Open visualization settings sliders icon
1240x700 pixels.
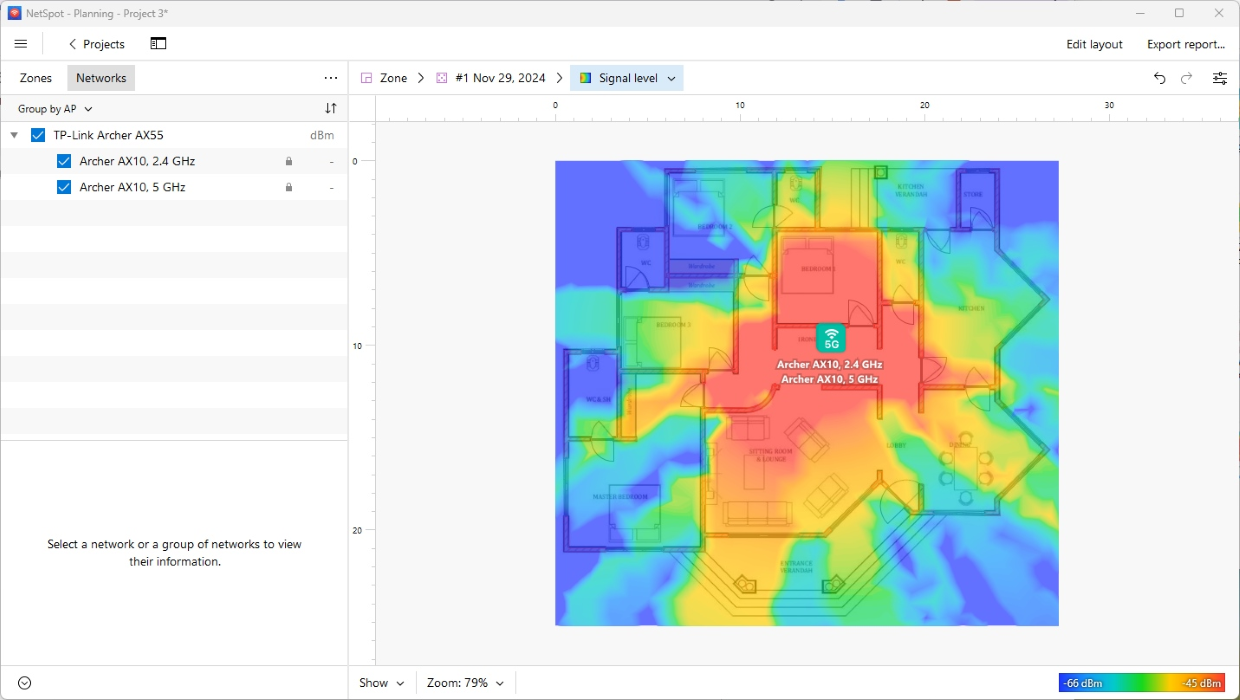(1220, 78)
